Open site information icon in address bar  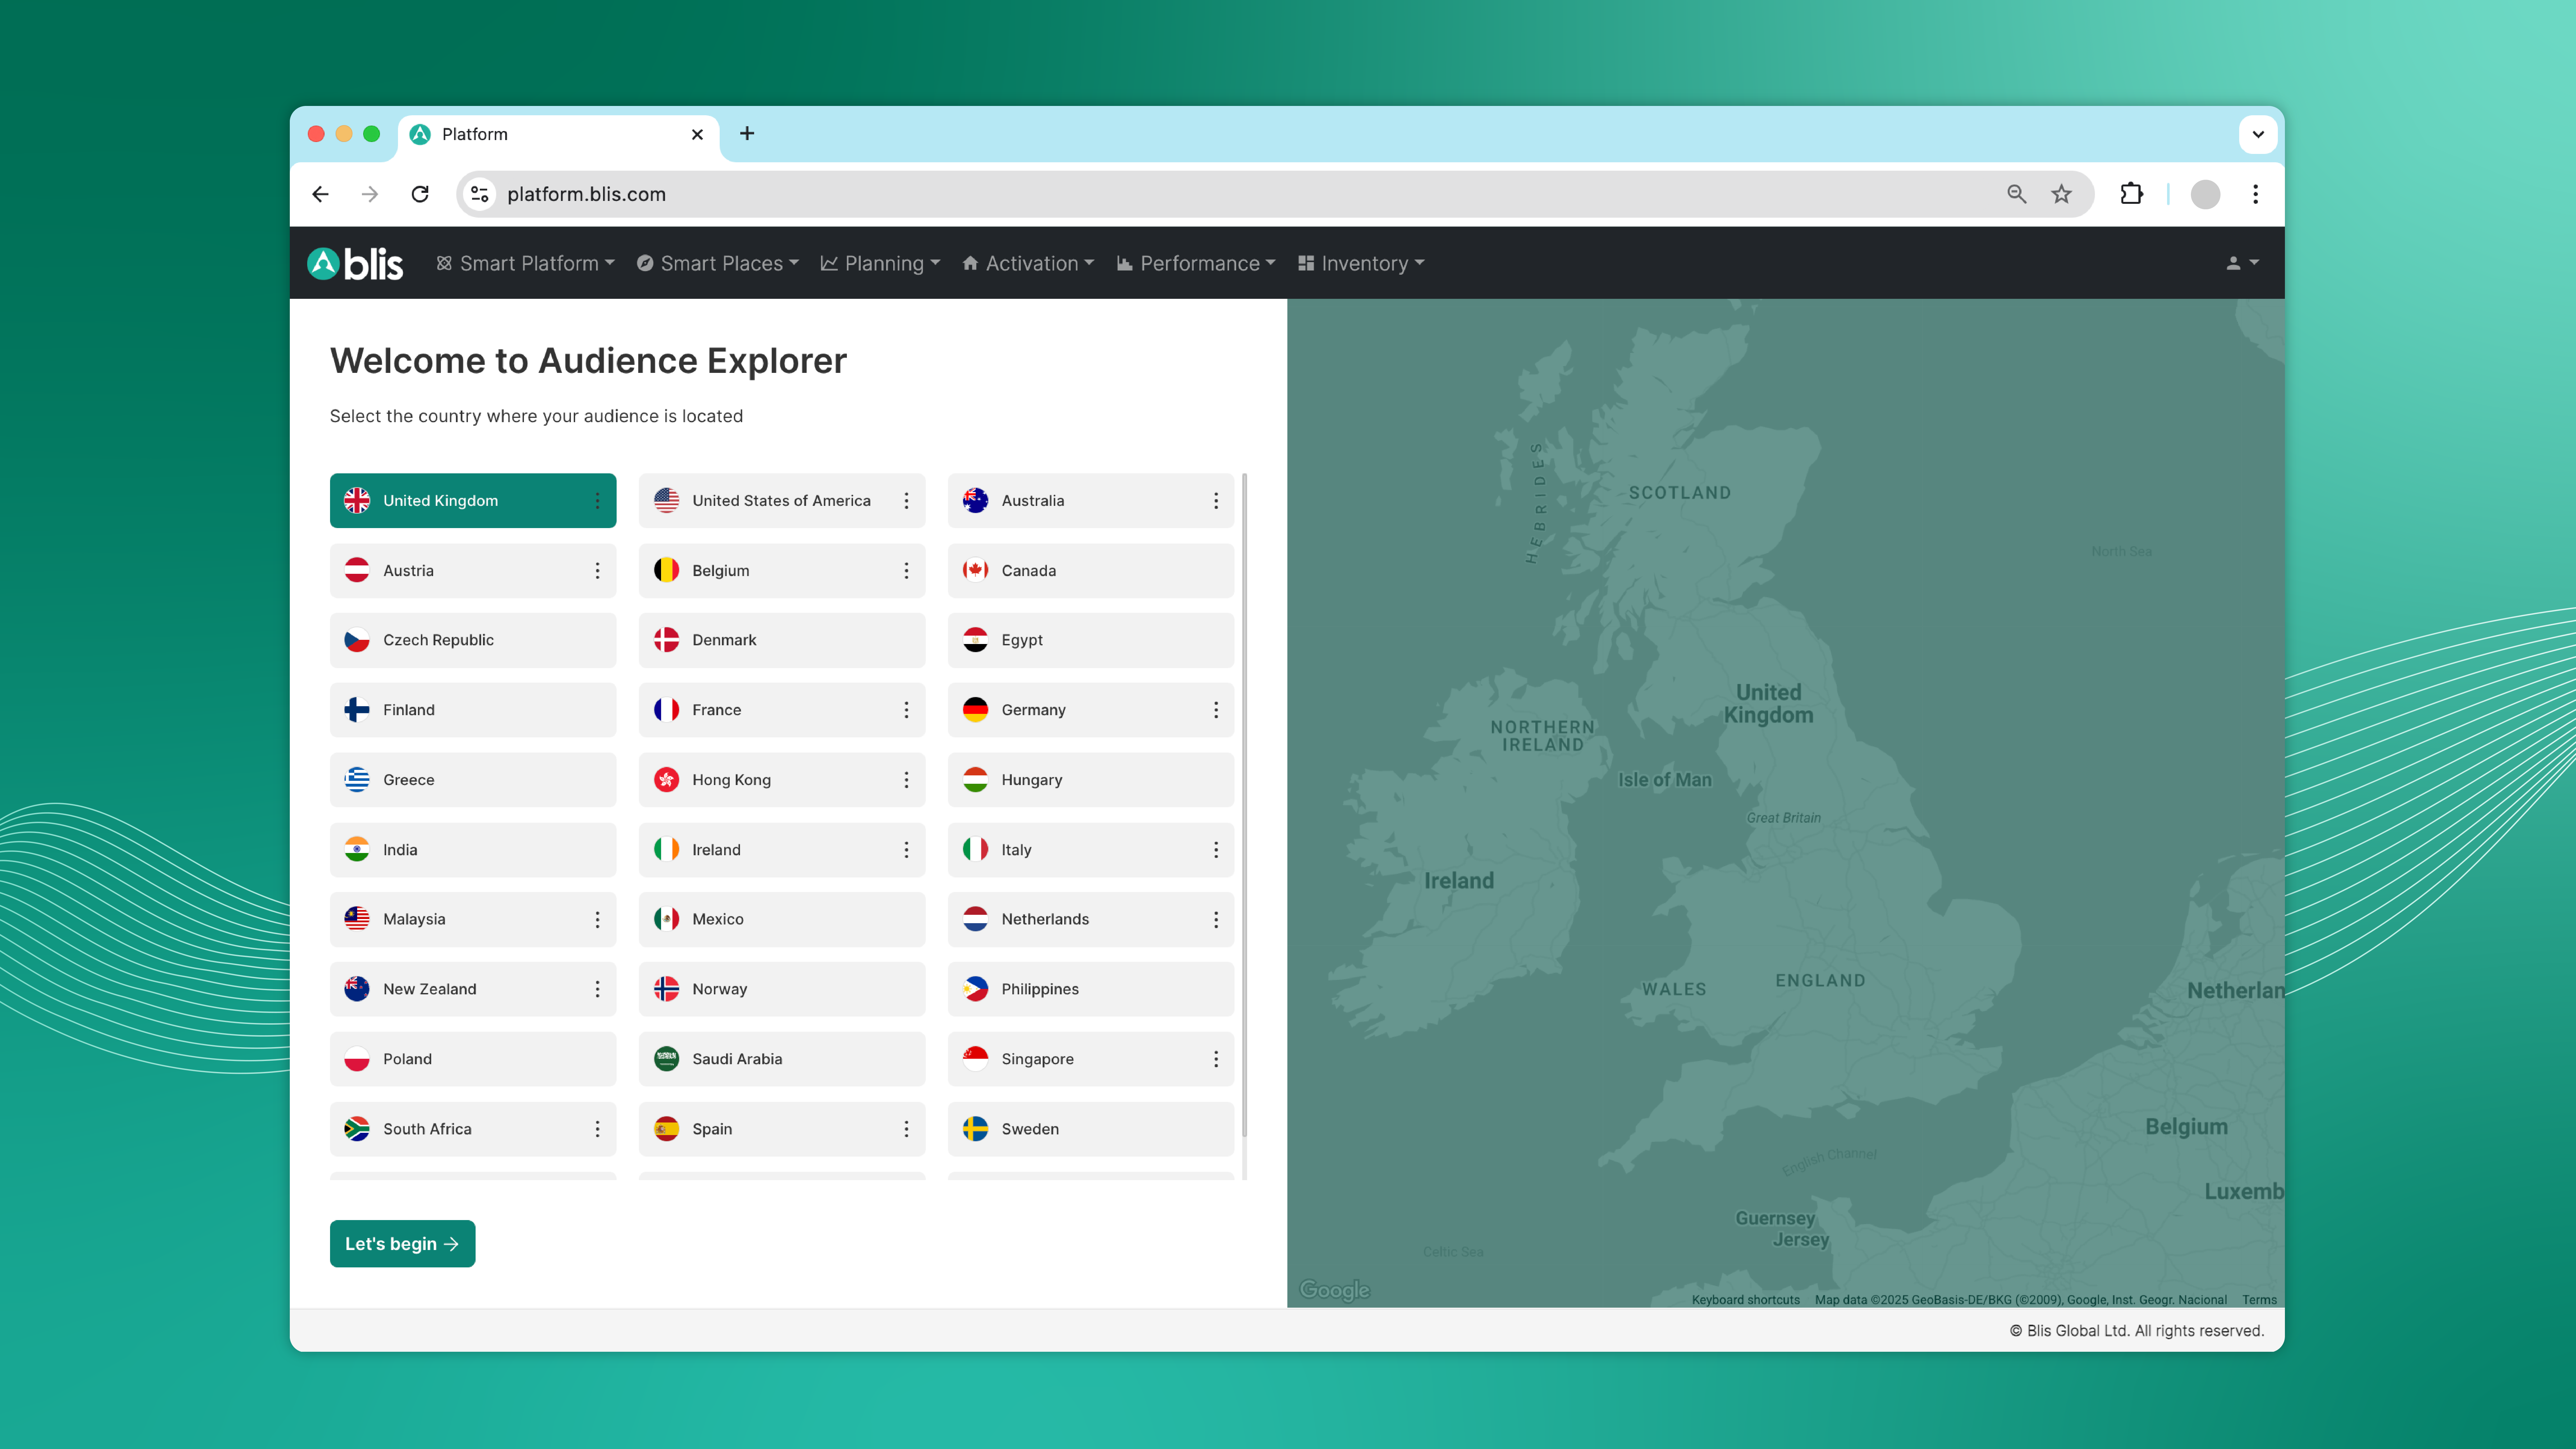point(480,194)
